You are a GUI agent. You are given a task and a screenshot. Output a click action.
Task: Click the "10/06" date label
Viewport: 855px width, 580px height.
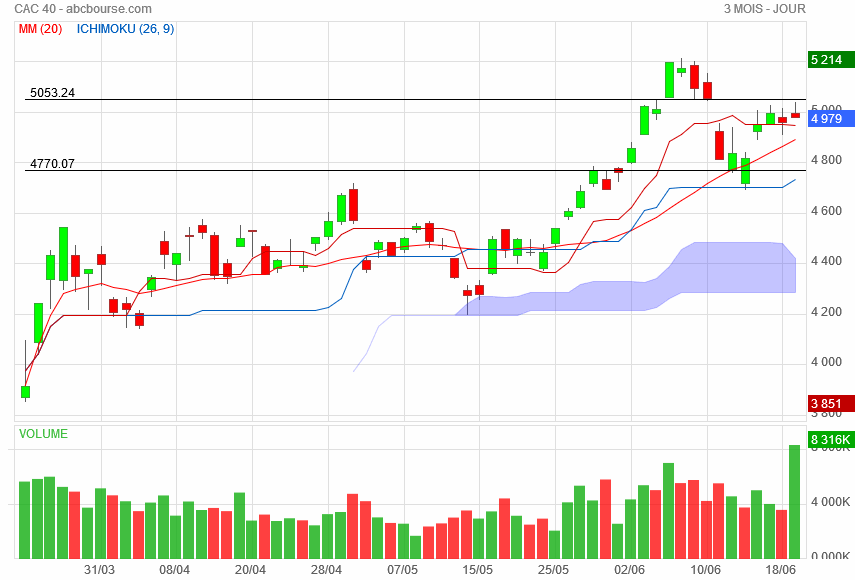coord(705,570)
